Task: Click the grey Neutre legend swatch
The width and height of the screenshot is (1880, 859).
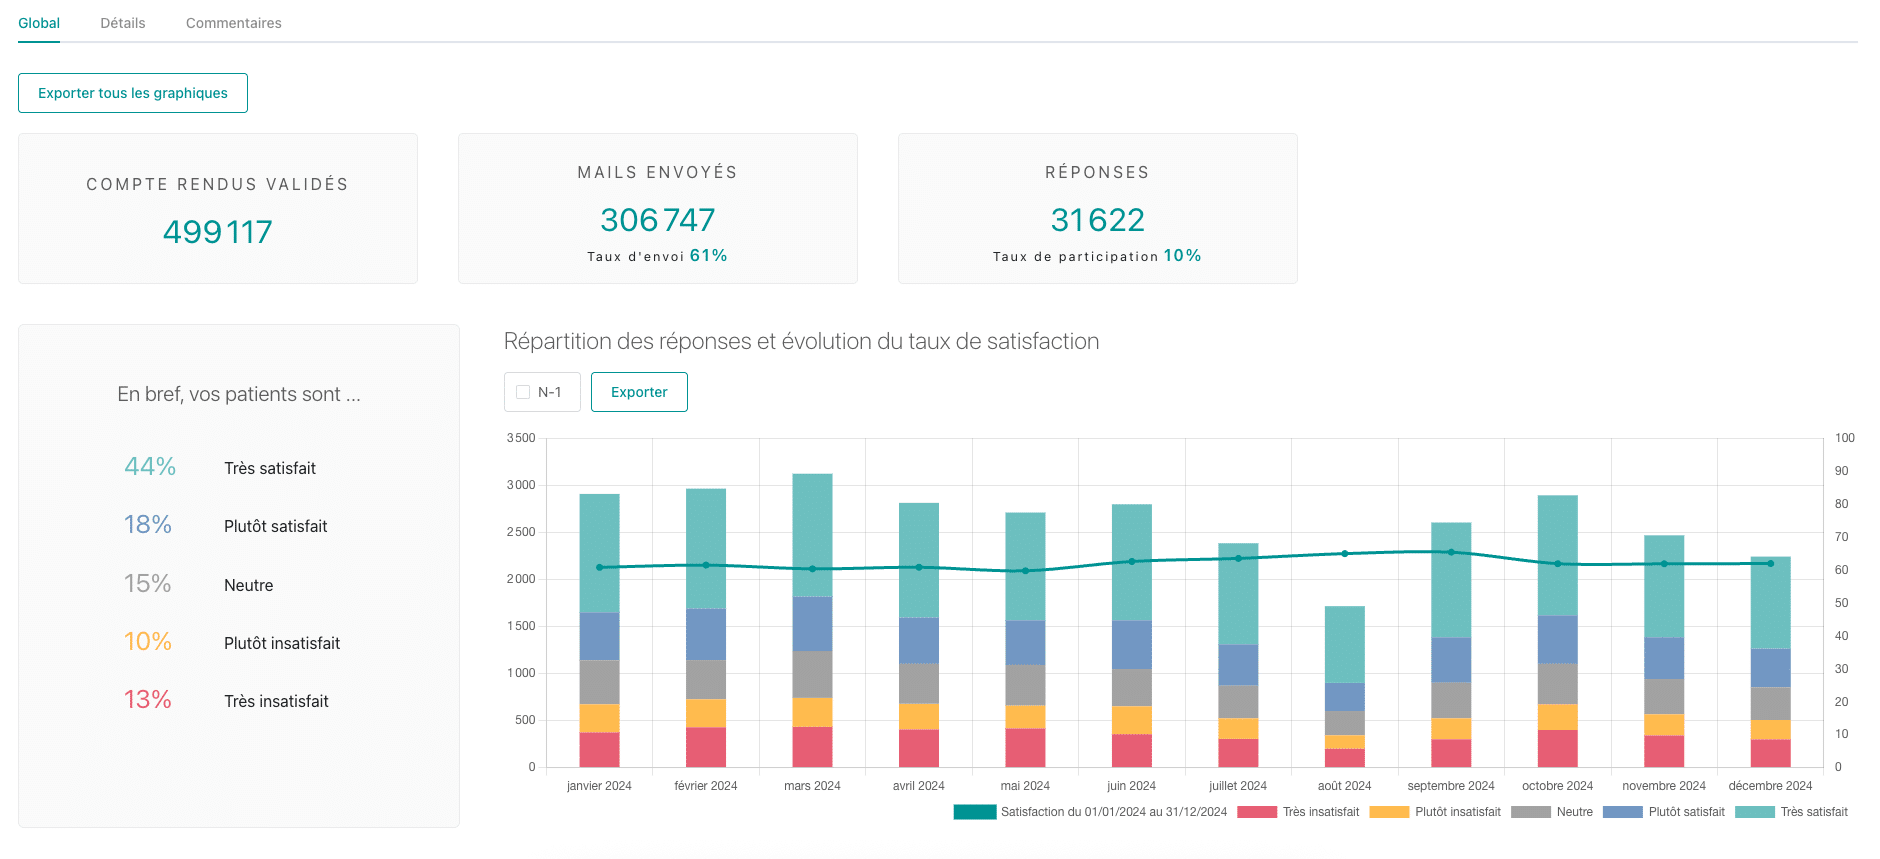Action: [1530, 812]
